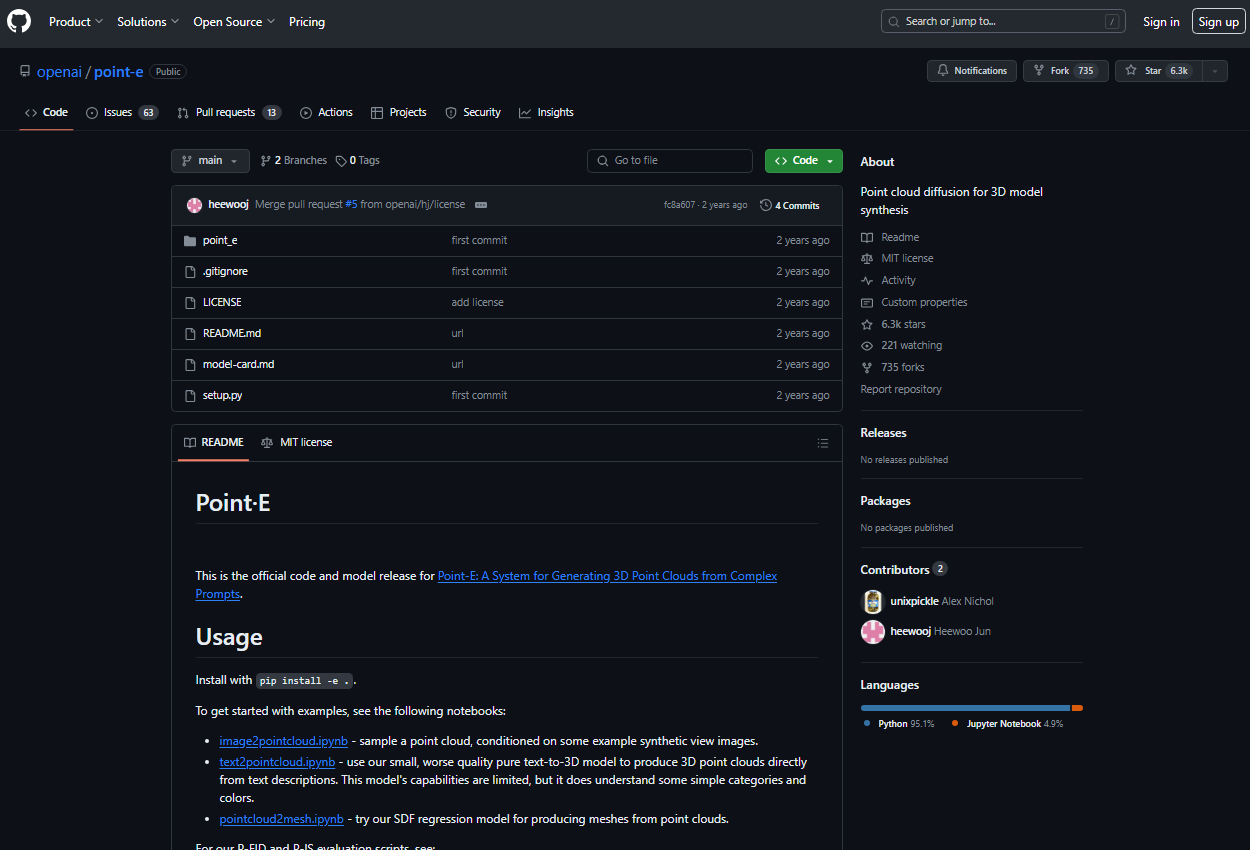1250x850 pixels.
Task: Expand the star lists dropdown arrow
Action: pyautogui.click(x=1214, y=71)
